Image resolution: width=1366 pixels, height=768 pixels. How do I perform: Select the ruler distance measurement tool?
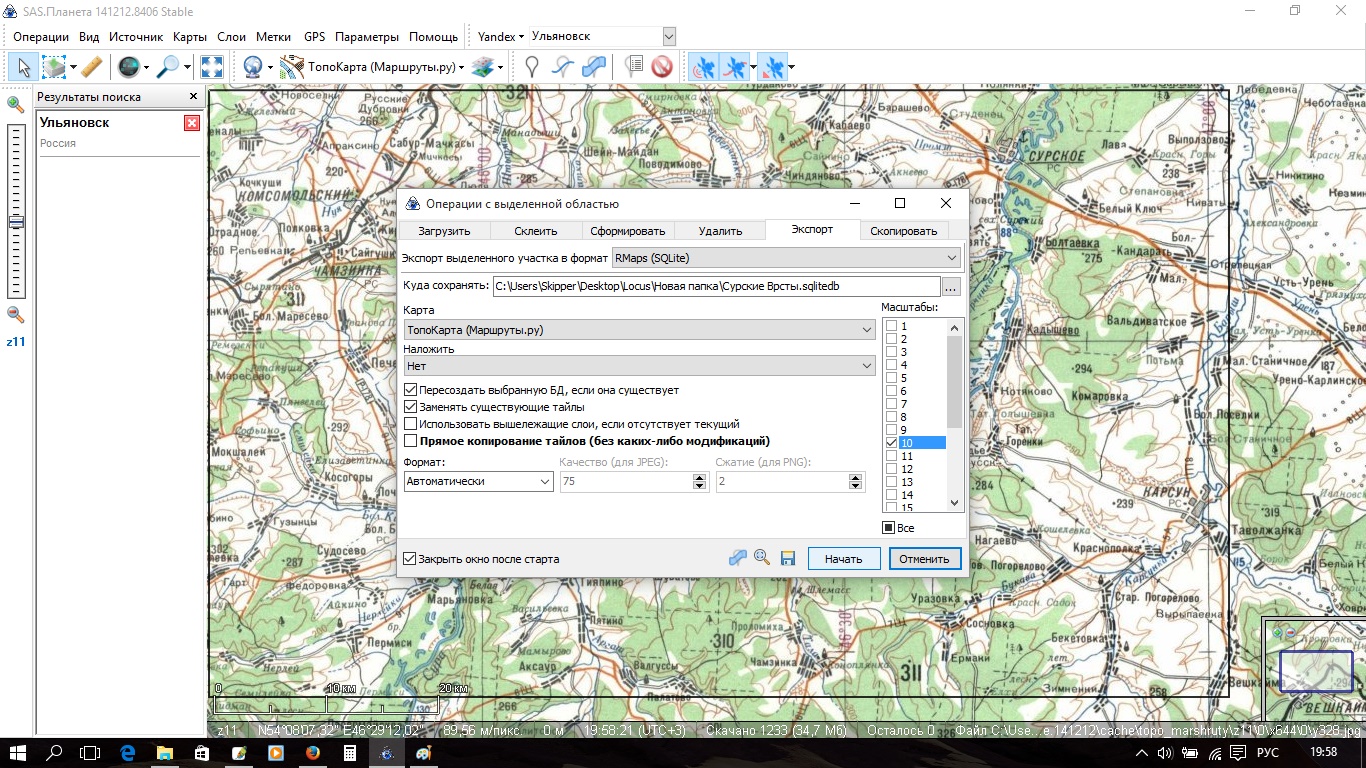coord(91,67)
